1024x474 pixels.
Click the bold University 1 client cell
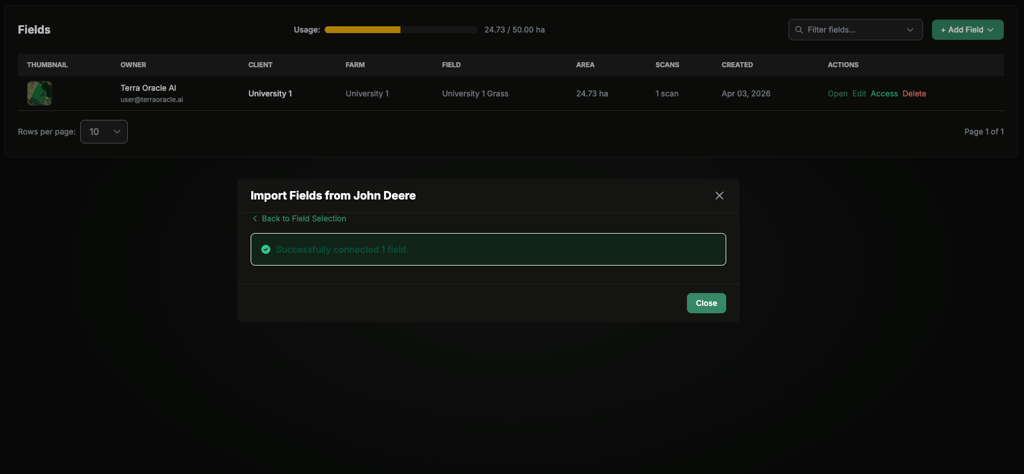pos(270,93)
